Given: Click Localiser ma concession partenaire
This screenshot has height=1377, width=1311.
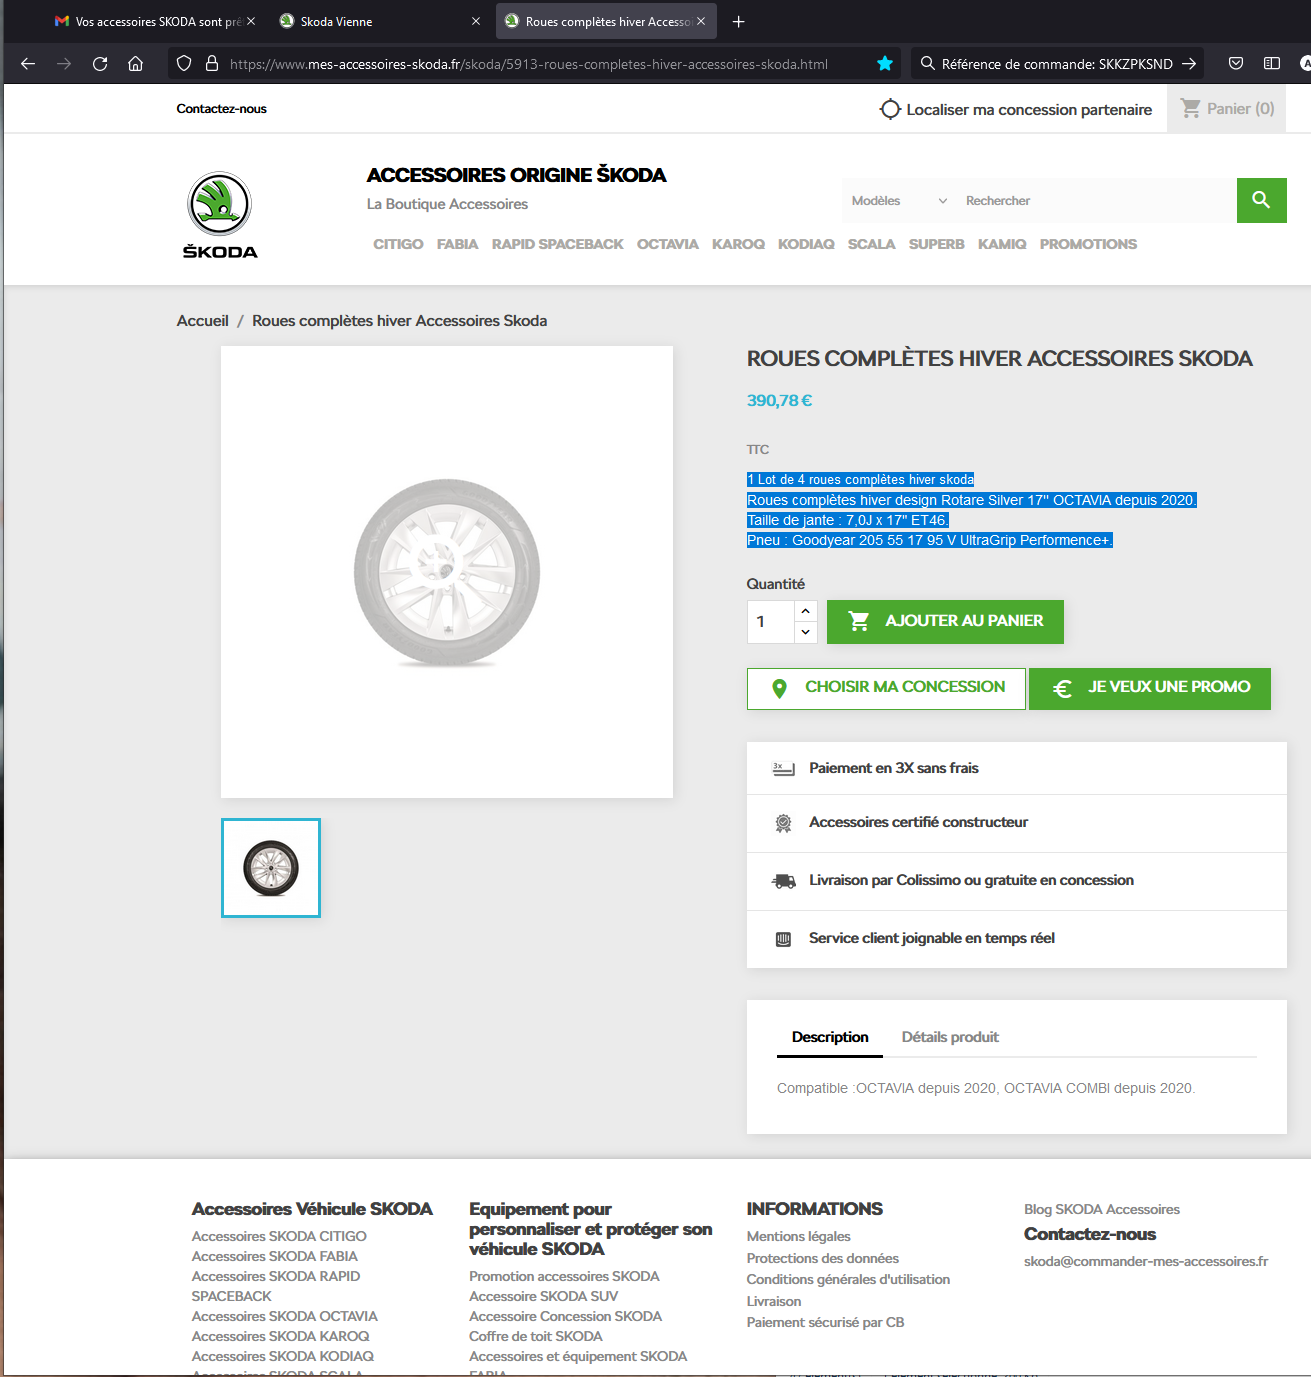Looking at the screenshot, I should pyautogui.click(x=1029, y=110).
